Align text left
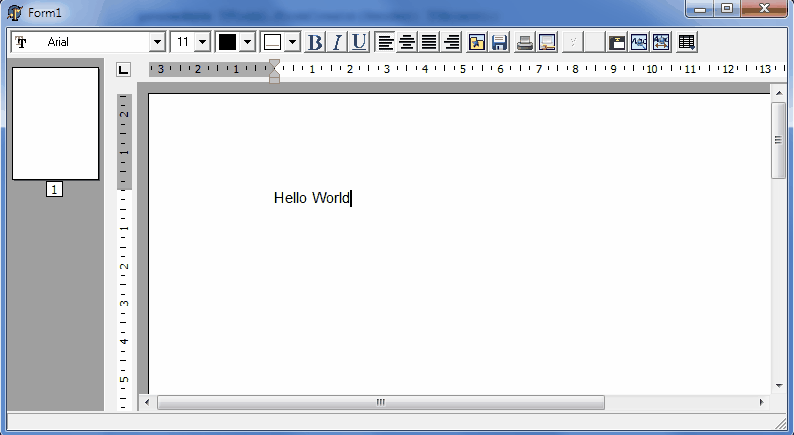 (x=385, y=42)
